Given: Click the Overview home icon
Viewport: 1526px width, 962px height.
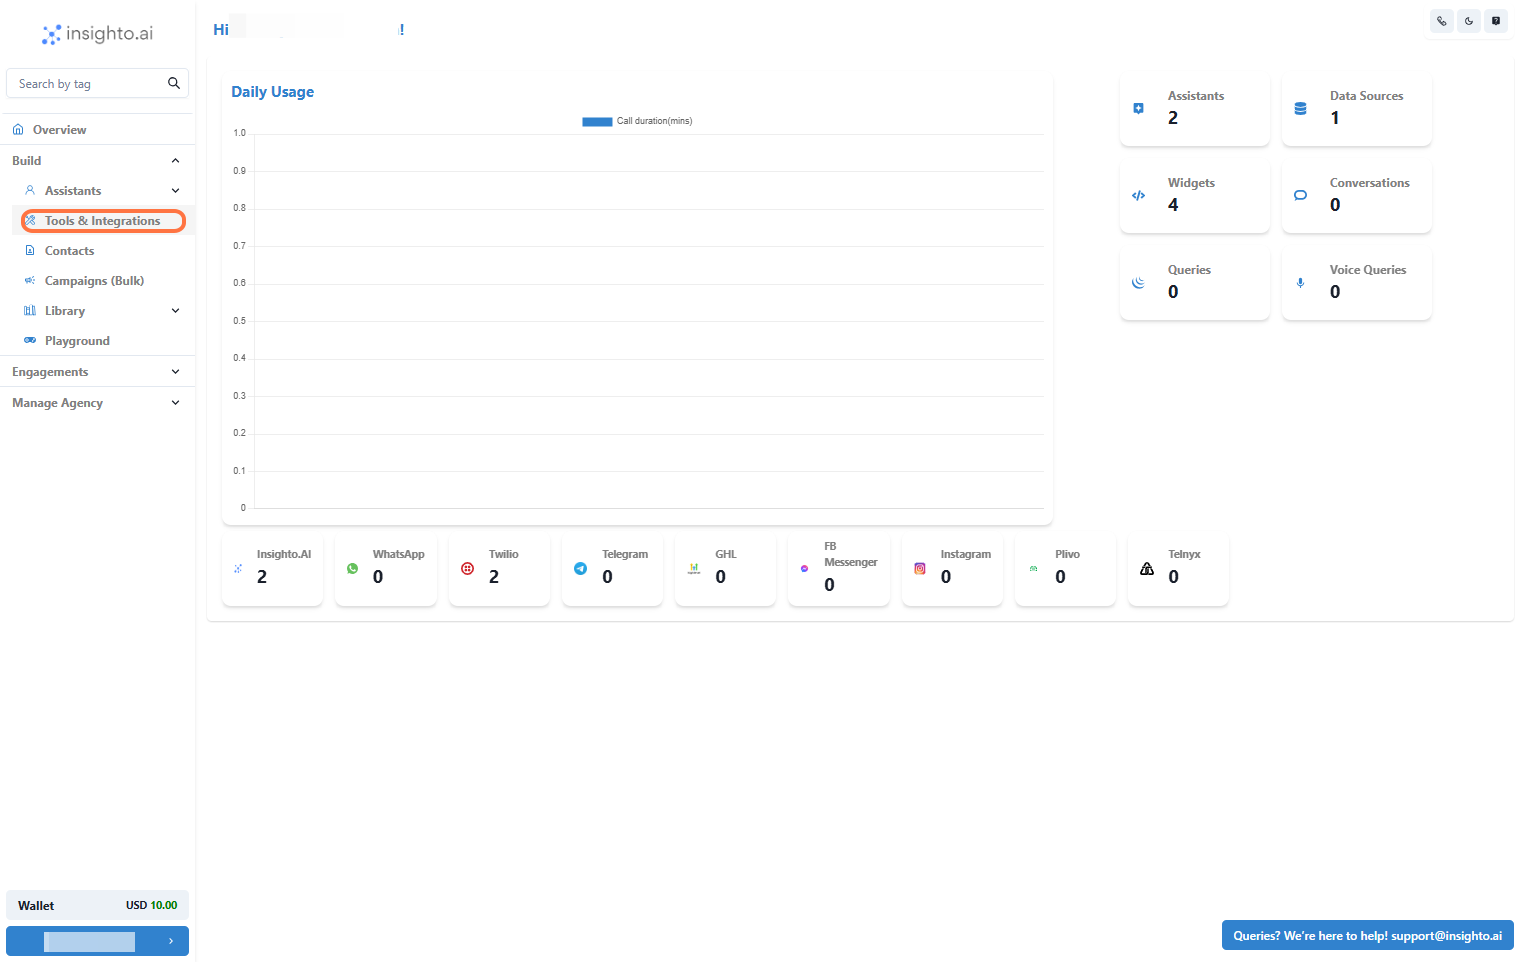Looking at the screenshot, I should click(x=18, y=130).
